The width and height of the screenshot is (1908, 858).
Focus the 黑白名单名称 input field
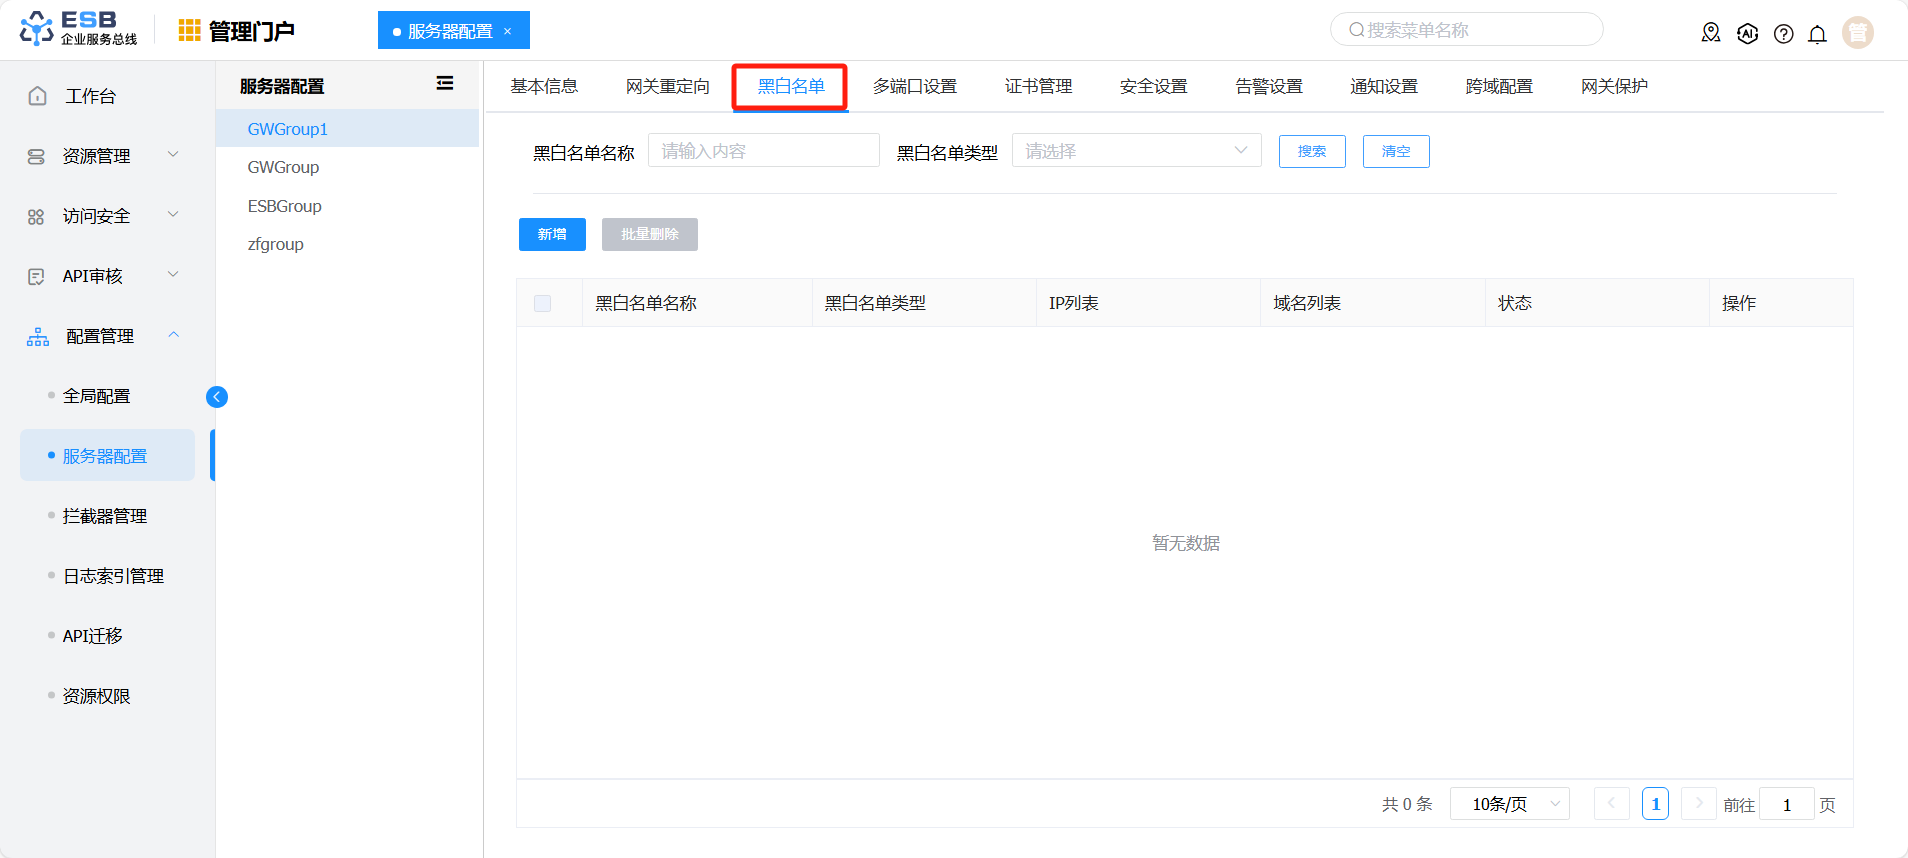(764, 151)
